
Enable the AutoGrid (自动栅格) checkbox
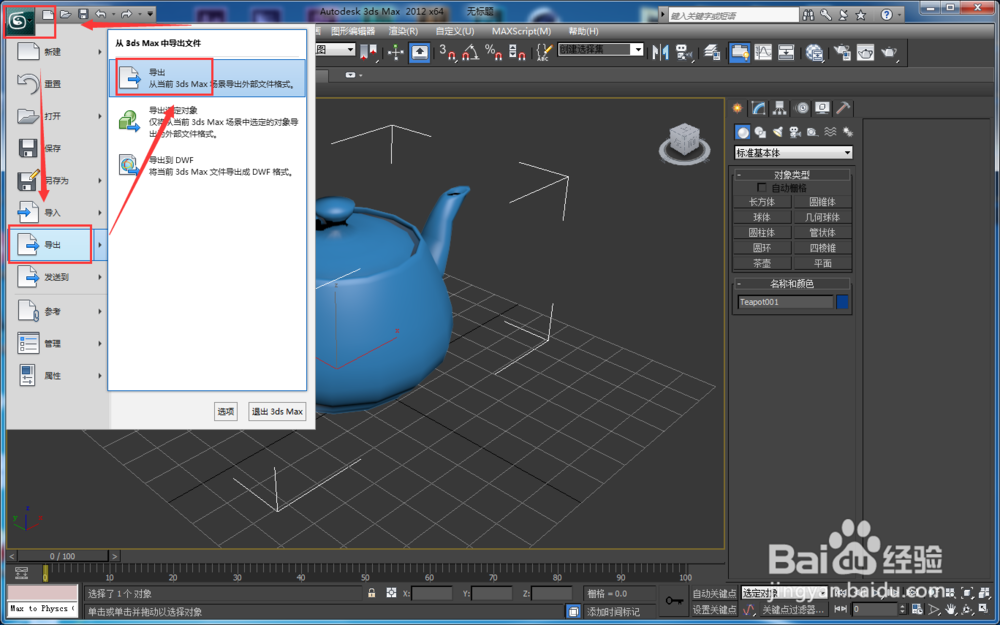(x=761, y=188)
